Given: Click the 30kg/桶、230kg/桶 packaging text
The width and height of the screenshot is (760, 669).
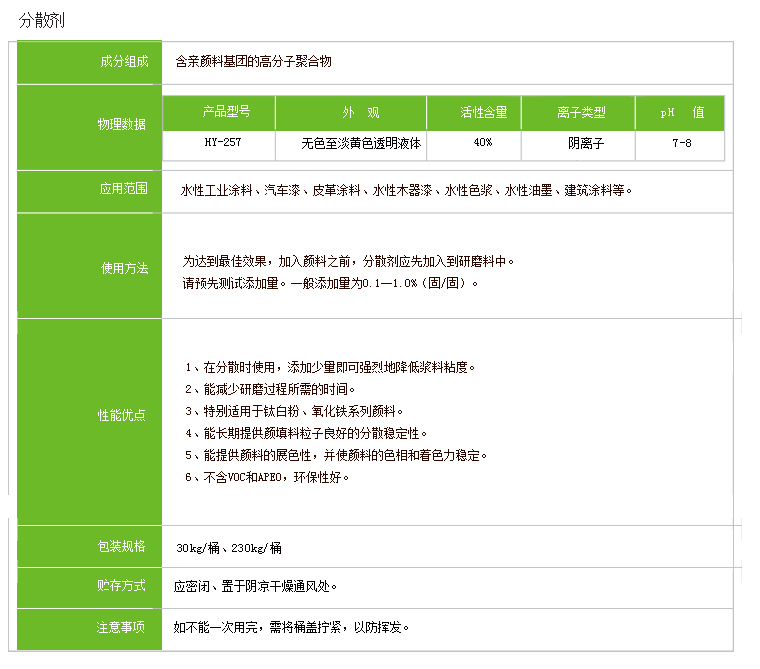Looking at the screenshot, I should (x=229, y=548).
